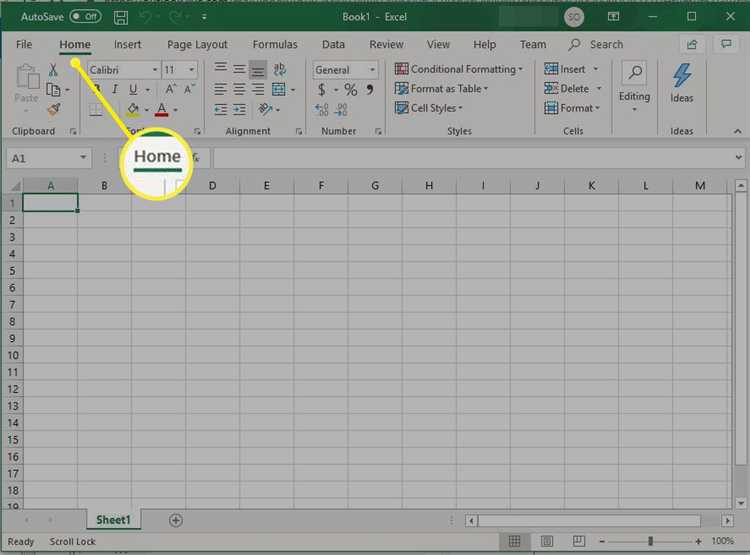Switch to the Formulas tab
This screenshot has height=555, width=750.
[x=275, y=44]
